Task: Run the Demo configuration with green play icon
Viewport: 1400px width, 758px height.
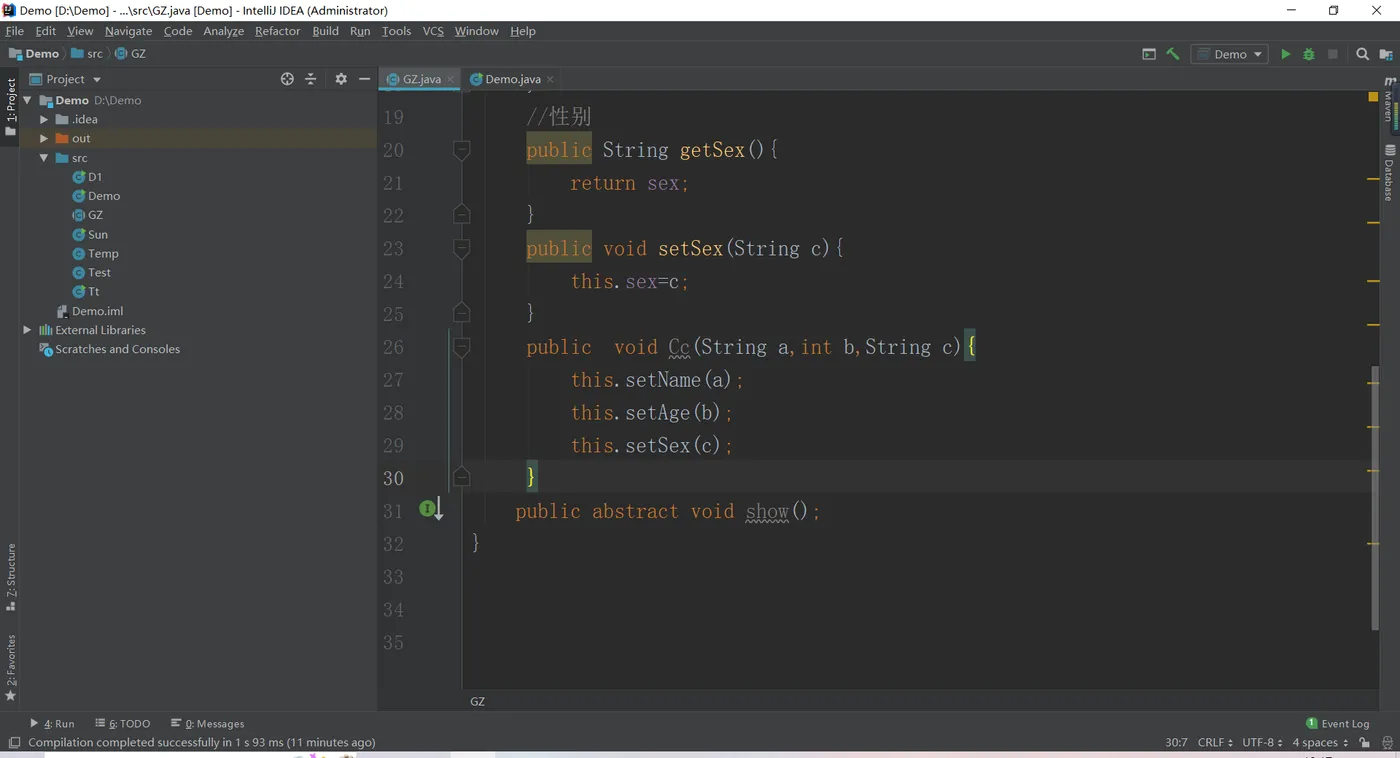Action: [1286, 54]
